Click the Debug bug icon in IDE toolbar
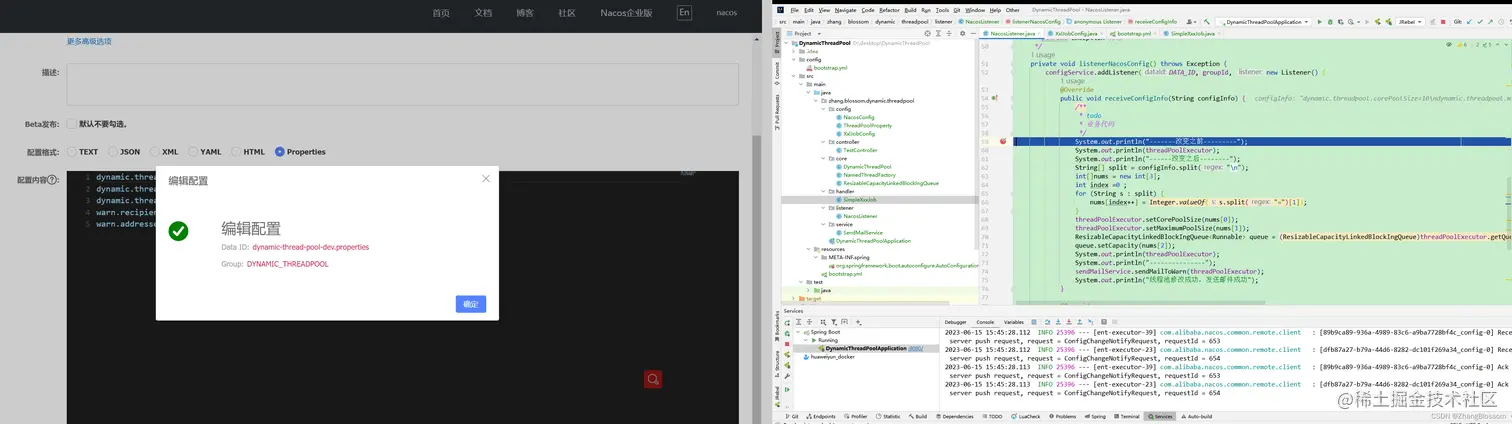The height and width of the screenshot is (424, 1512). [x=1330, y=22]
